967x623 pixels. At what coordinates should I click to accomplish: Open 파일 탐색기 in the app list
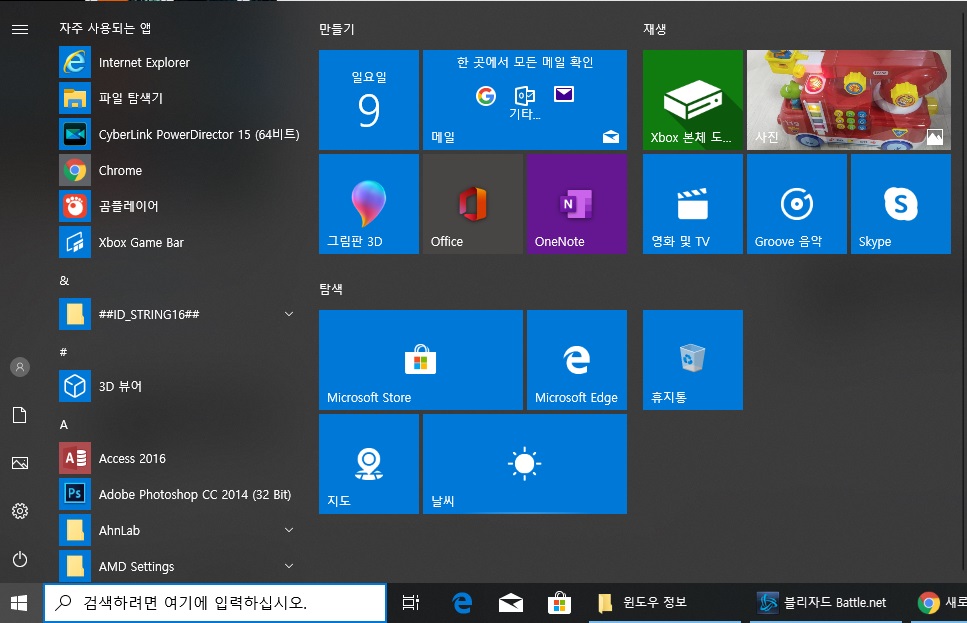click(x=179, y=98)
